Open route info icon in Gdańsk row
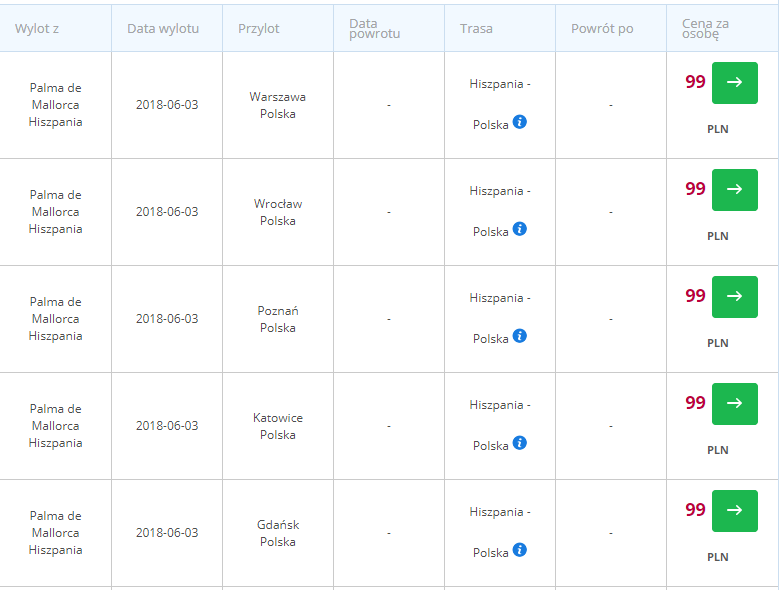The image size is (782, 590). click(519, 550)
